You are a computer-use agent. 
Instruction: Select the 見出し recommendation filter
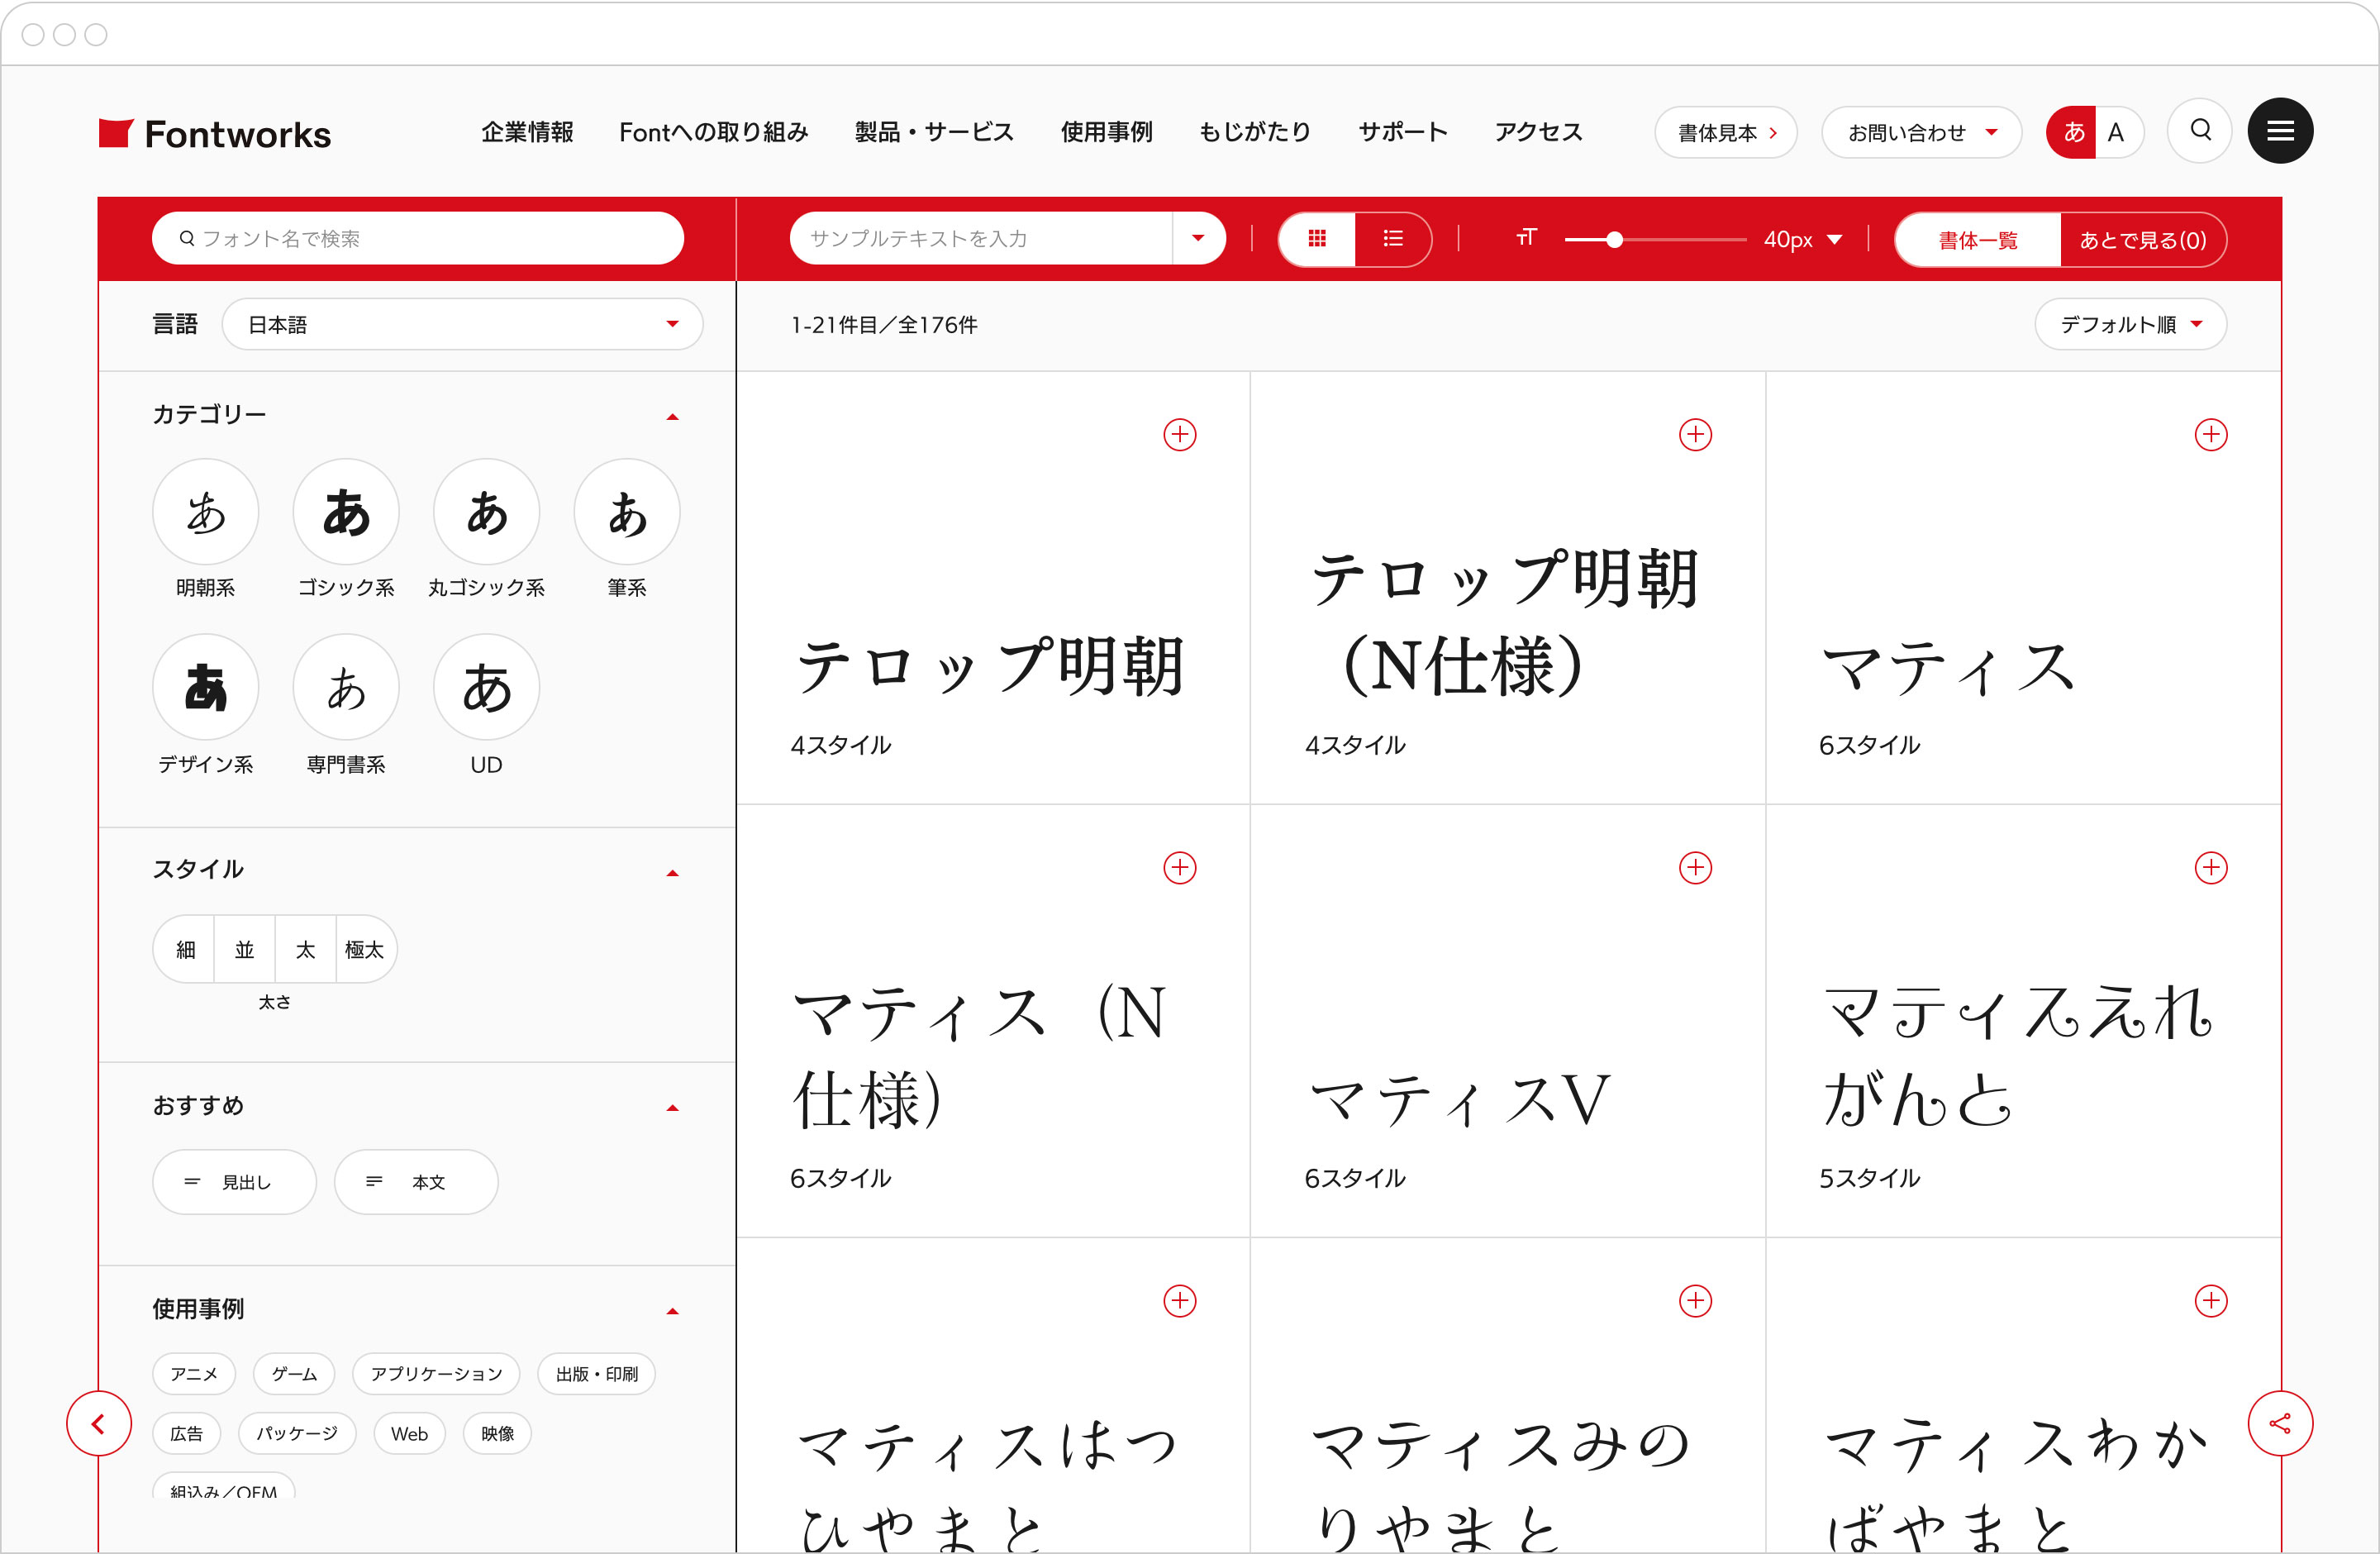click(234, 1181)
